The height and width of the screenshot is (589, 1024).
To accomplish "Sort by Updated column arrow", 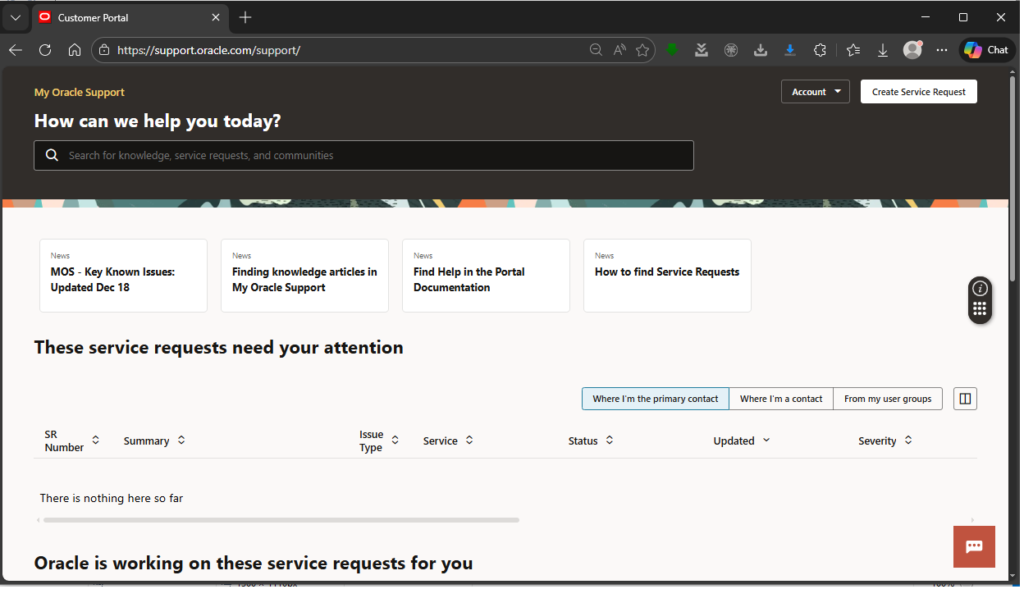I will coord(767,441).
